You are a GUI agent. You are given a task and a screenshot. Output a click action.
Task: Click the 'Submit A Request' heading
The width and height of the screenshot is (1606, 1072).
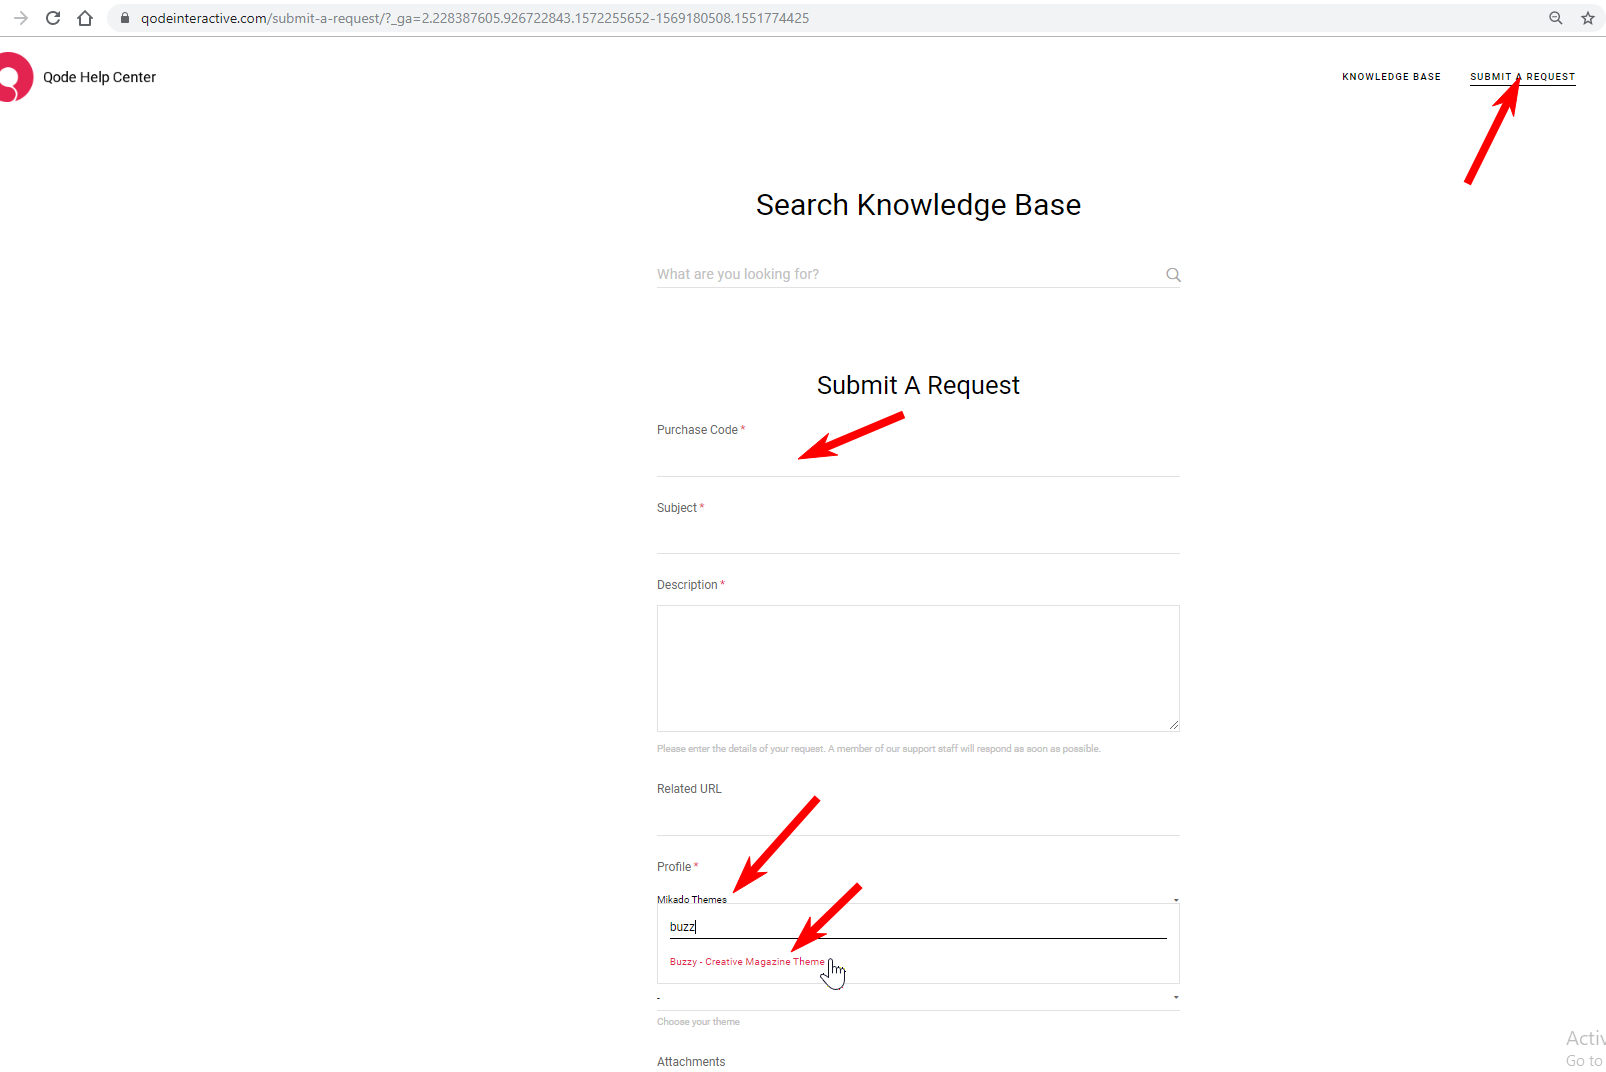point(918,386)
